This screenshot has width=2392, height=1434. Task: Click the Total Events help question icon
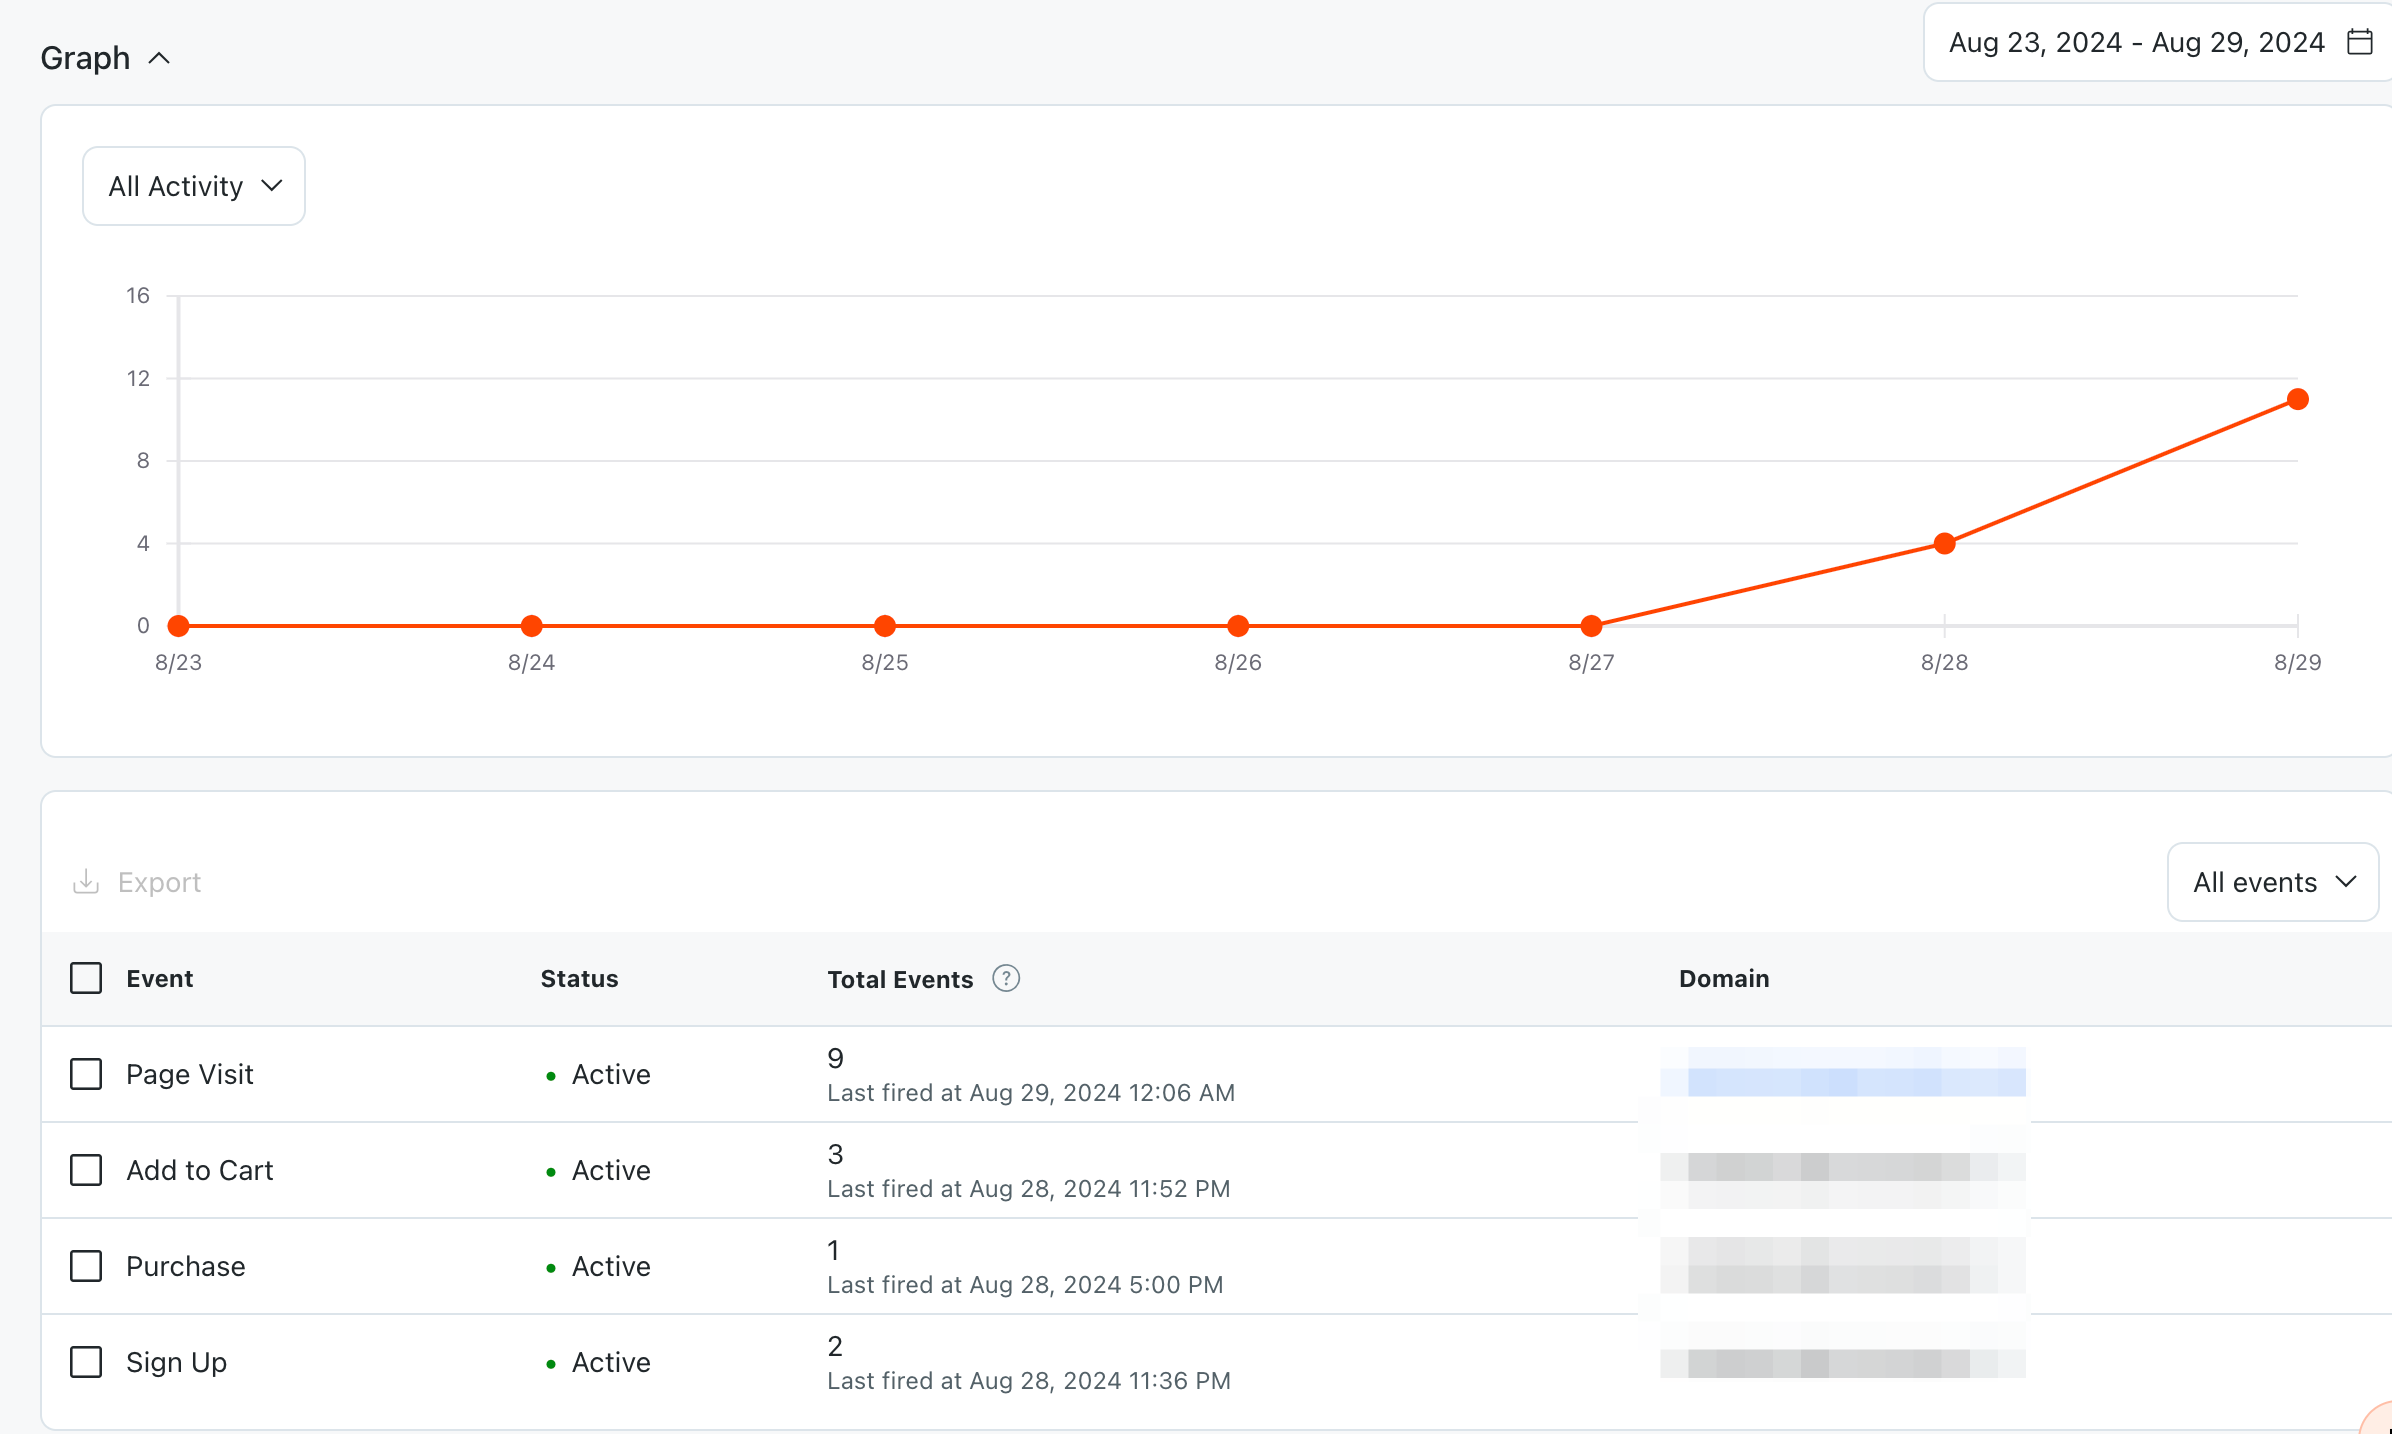(x=1005, y=978)
